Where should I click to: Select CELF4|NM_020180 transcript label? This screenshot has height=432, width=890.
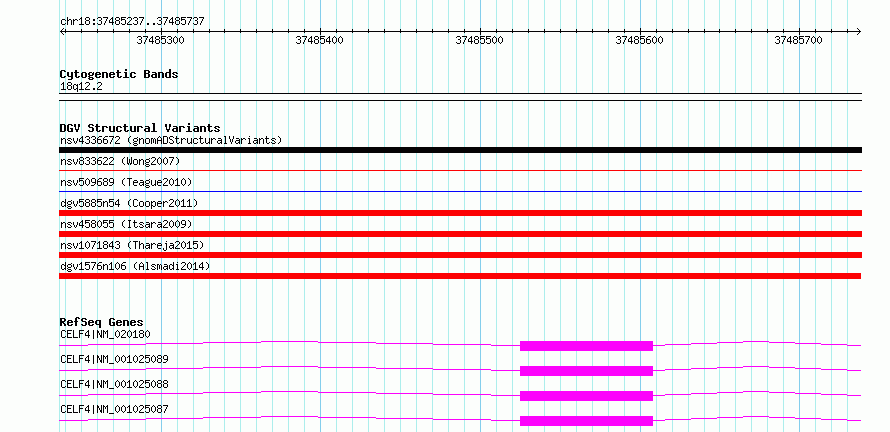tap(106, 334)
